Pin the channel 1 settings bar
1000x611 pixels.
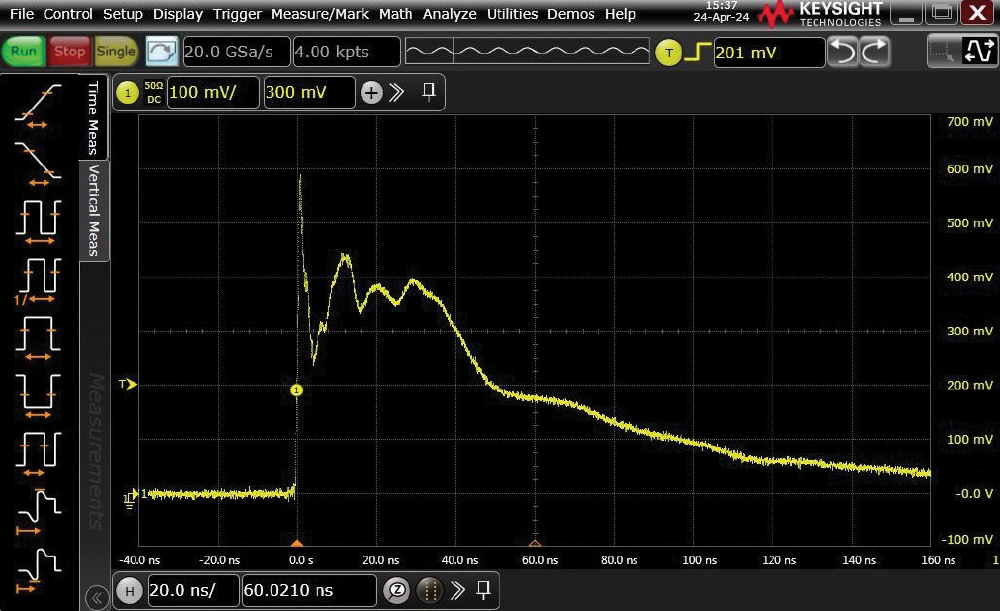[429, 92]
